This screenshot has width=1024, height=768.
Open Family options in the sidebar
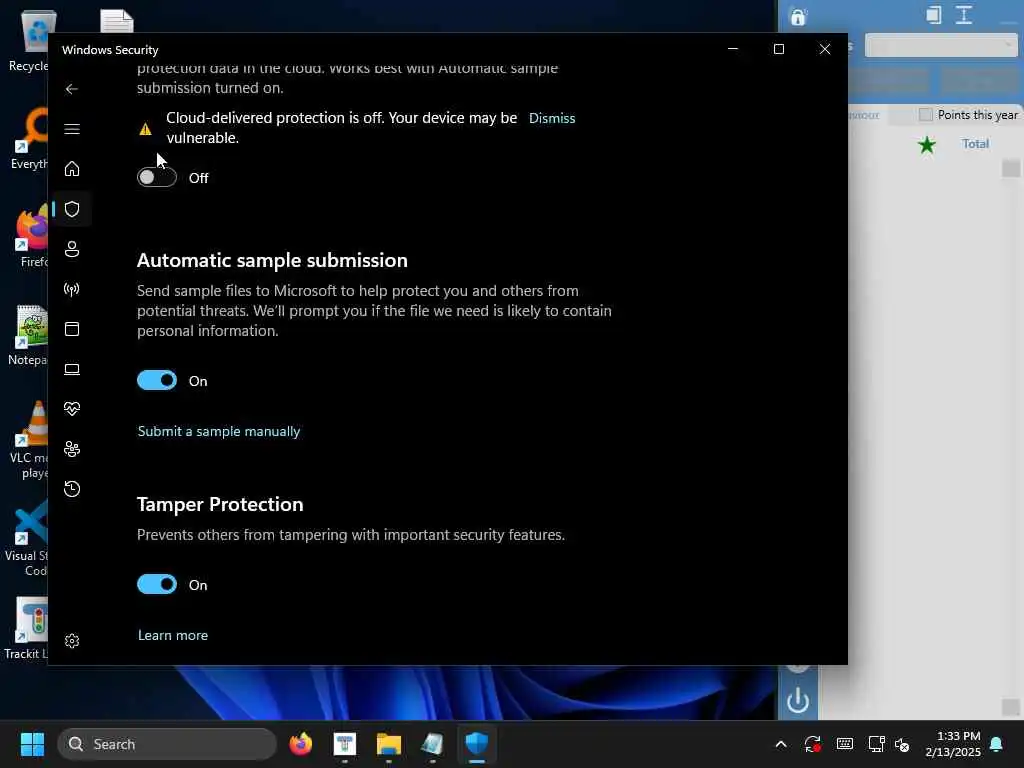[72, 449]
